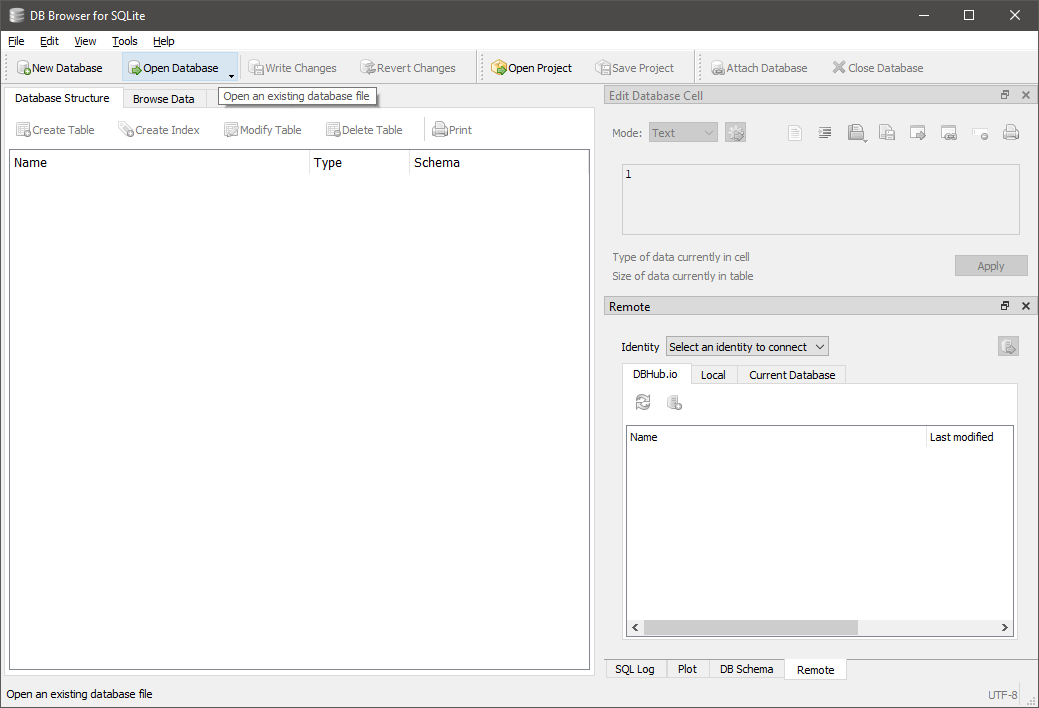Viewport: 1039px width, 708px height.
Task: Float the Edit Database Cell panel
Action: pyautogui.click(x=1005, y=95)
